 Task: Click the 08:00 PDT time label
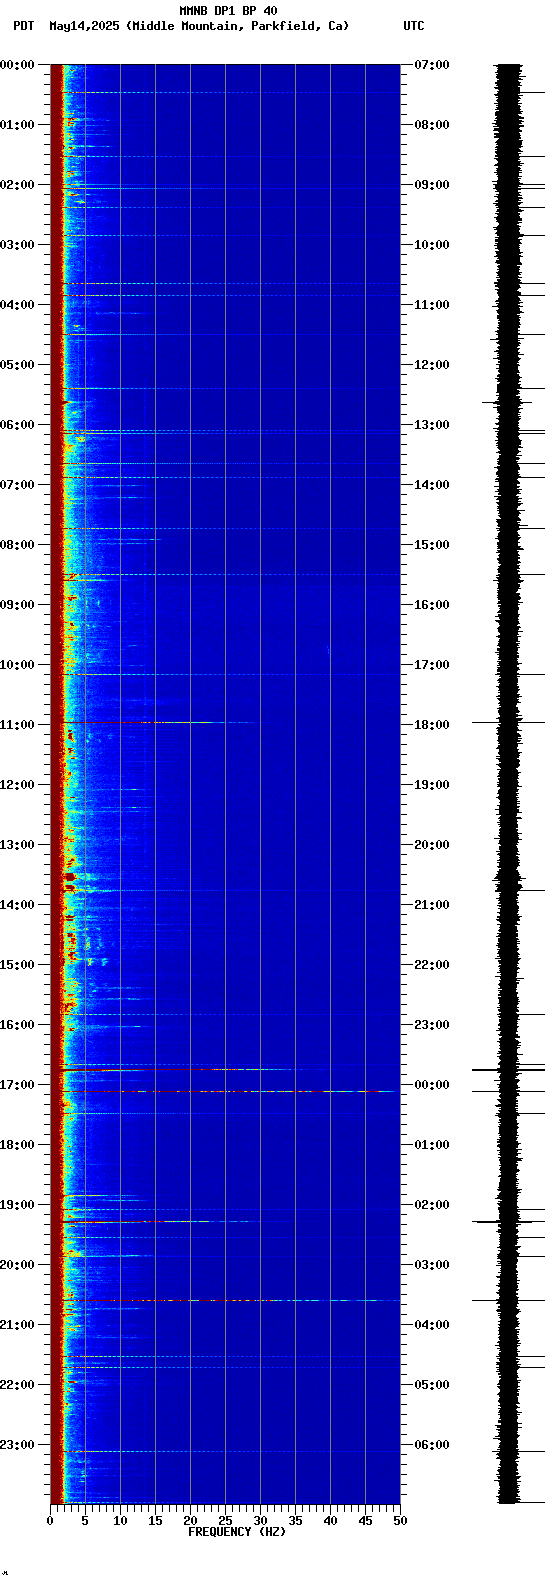17,545
